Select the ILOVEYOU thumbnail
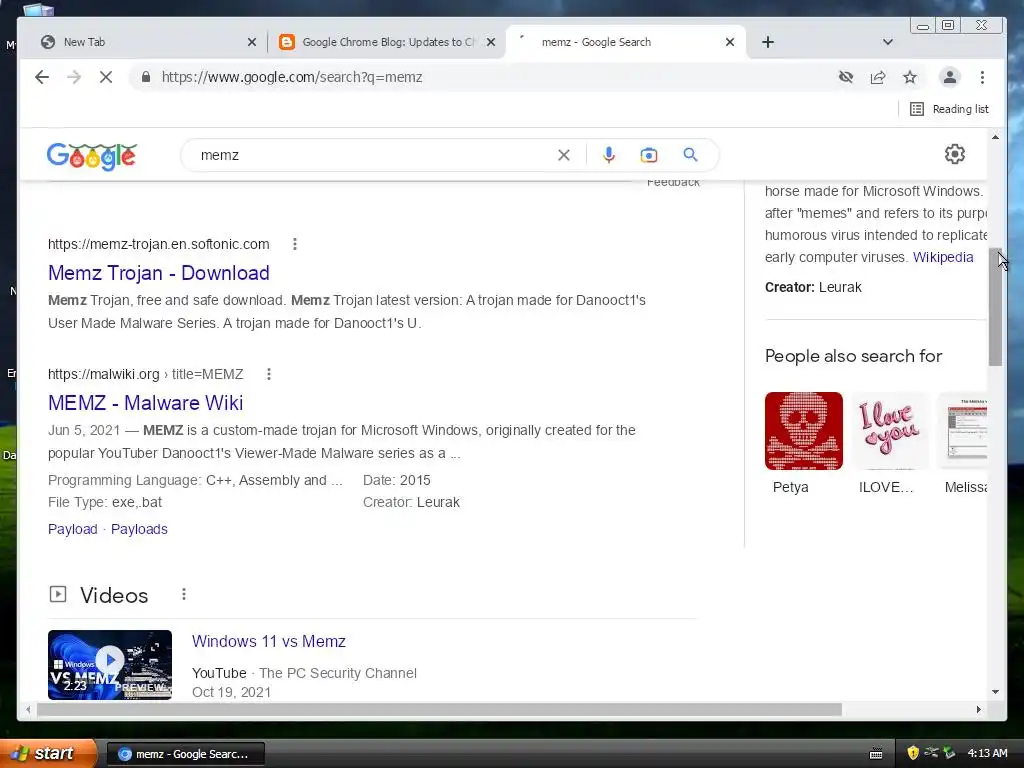This screenshot has height=768, width=1024. tap(889, 431)
